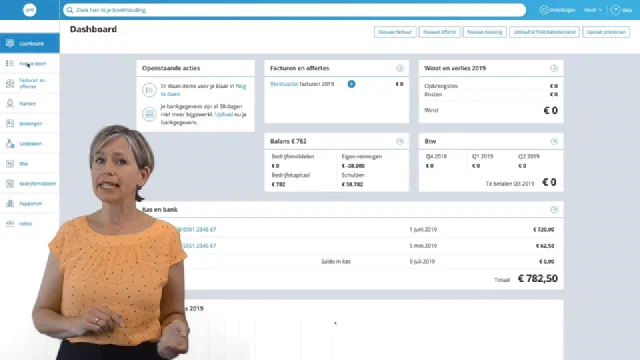Click the amount € 720,00
Image resolution: width=640 pixels, height=360 pixels.
coord(544,230)
